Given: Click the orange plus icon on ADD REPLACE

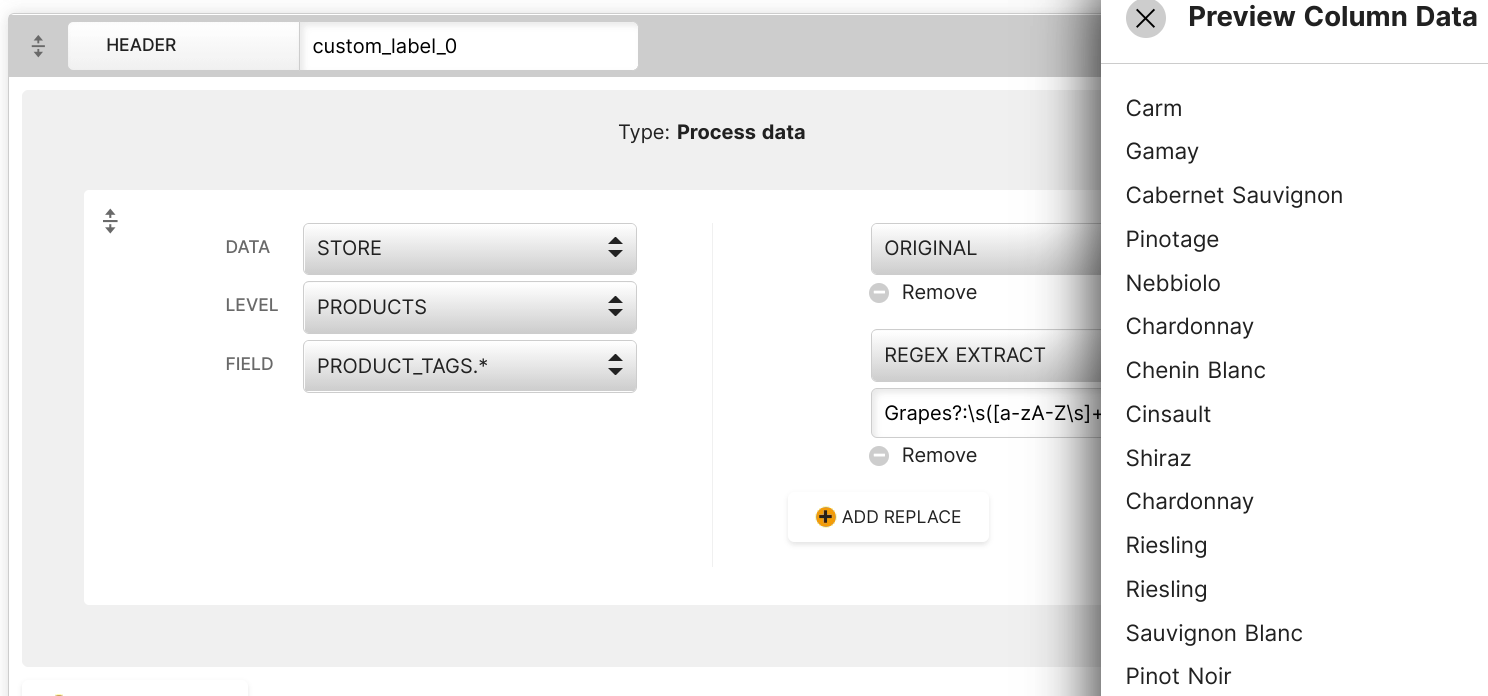Looking at the screenshot, I should coord(826,517).
